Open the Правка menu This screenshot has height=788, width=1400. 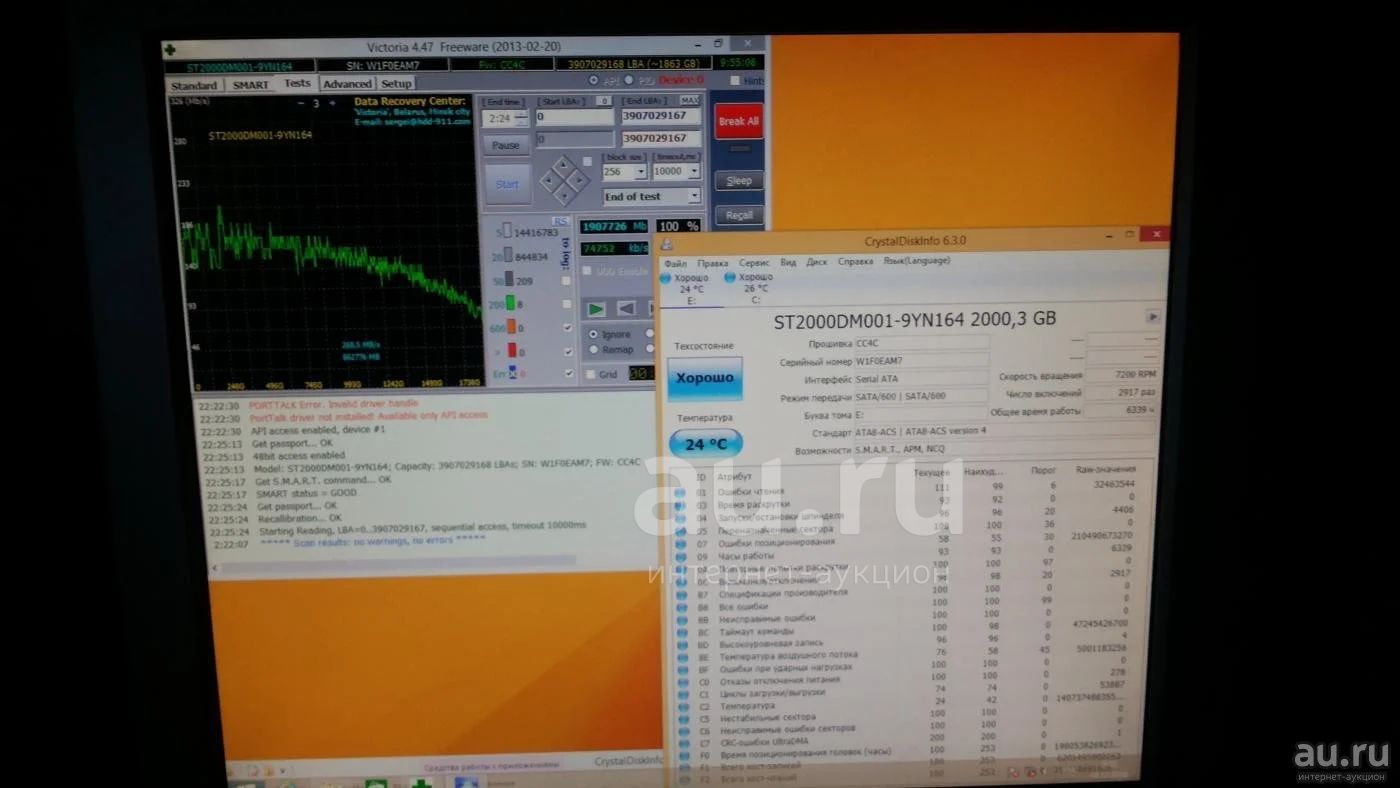tap(713, 264)
